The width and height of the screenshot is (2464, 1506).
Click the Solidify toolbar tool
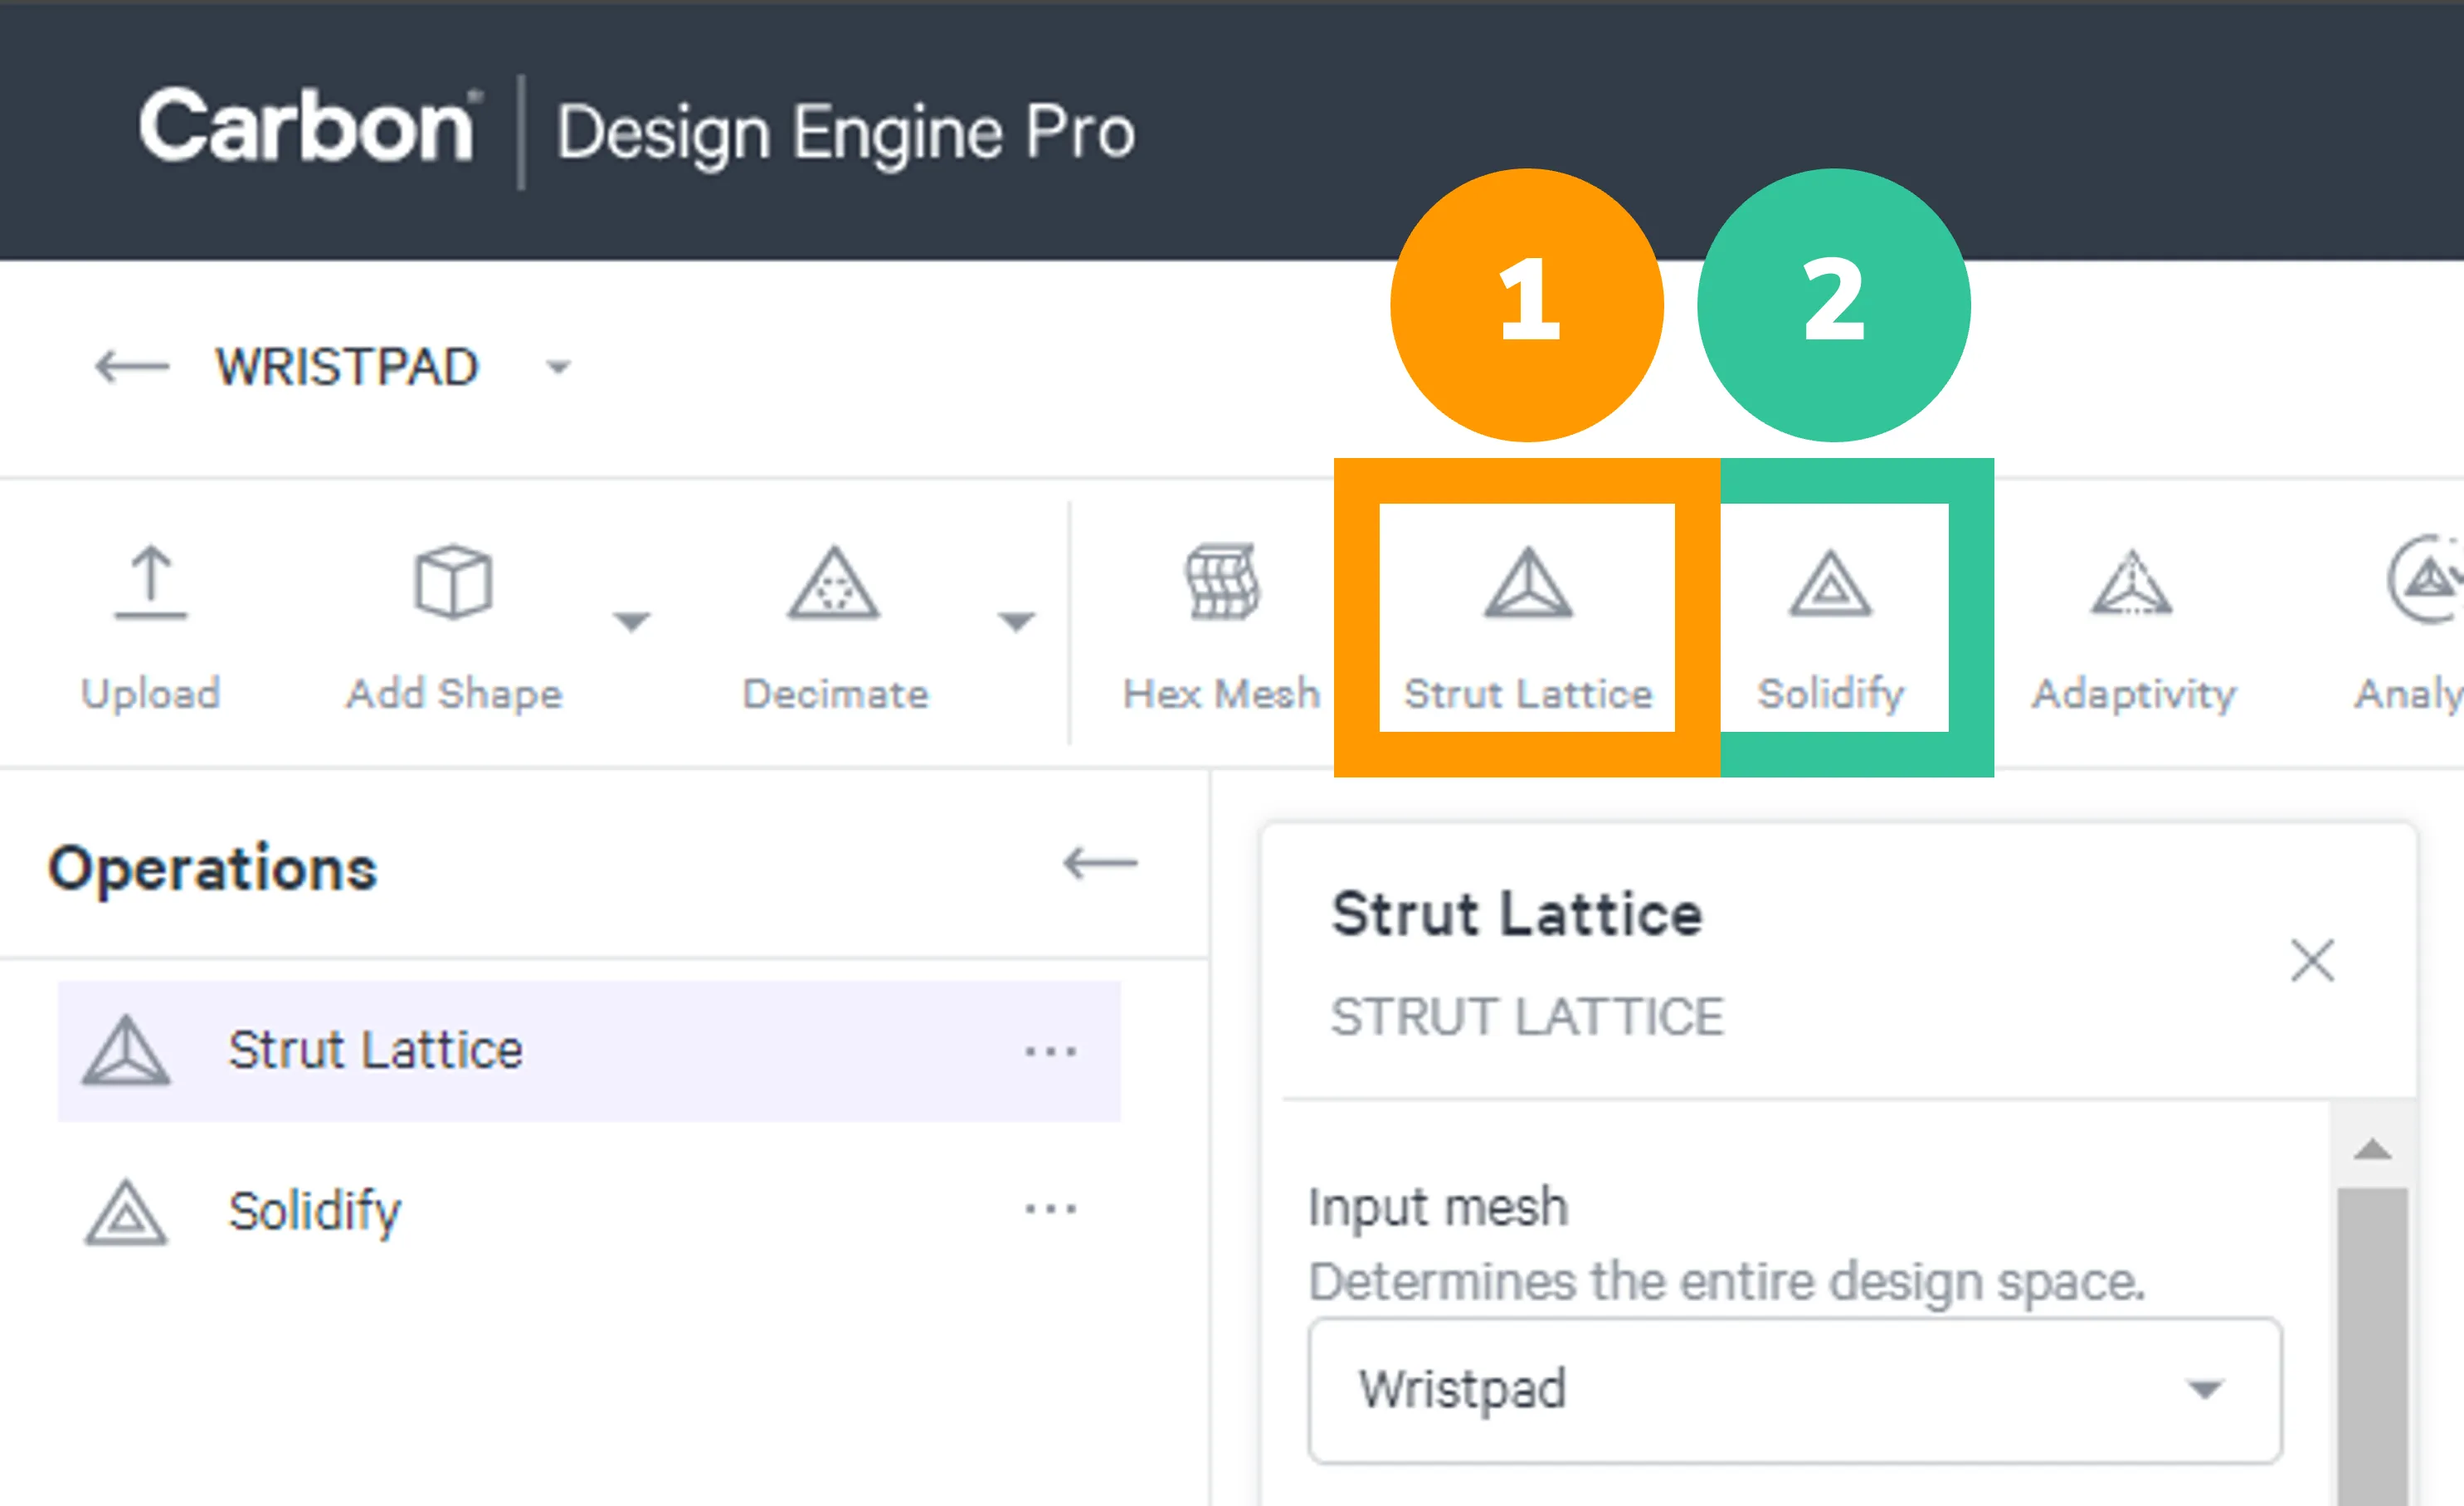(x=1833, y=618)
